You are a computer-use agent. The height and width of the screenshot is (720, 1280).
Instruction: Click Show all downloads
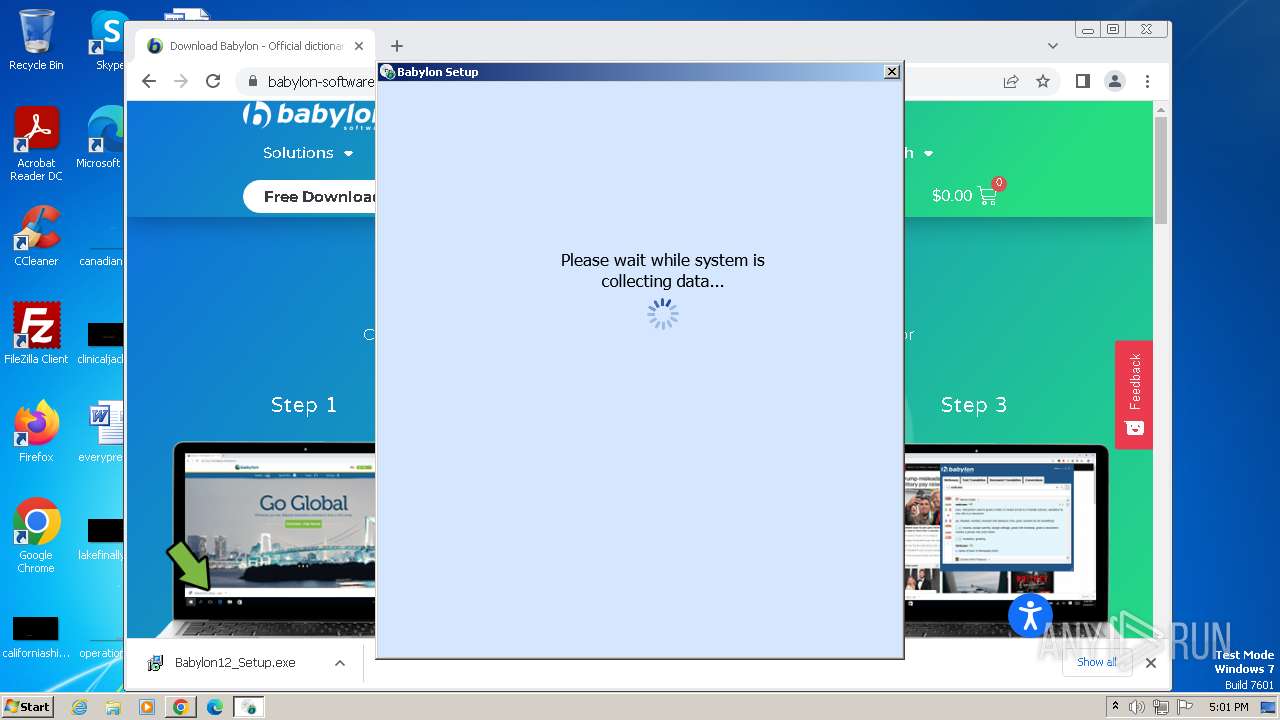click(x=1097, y=662)
